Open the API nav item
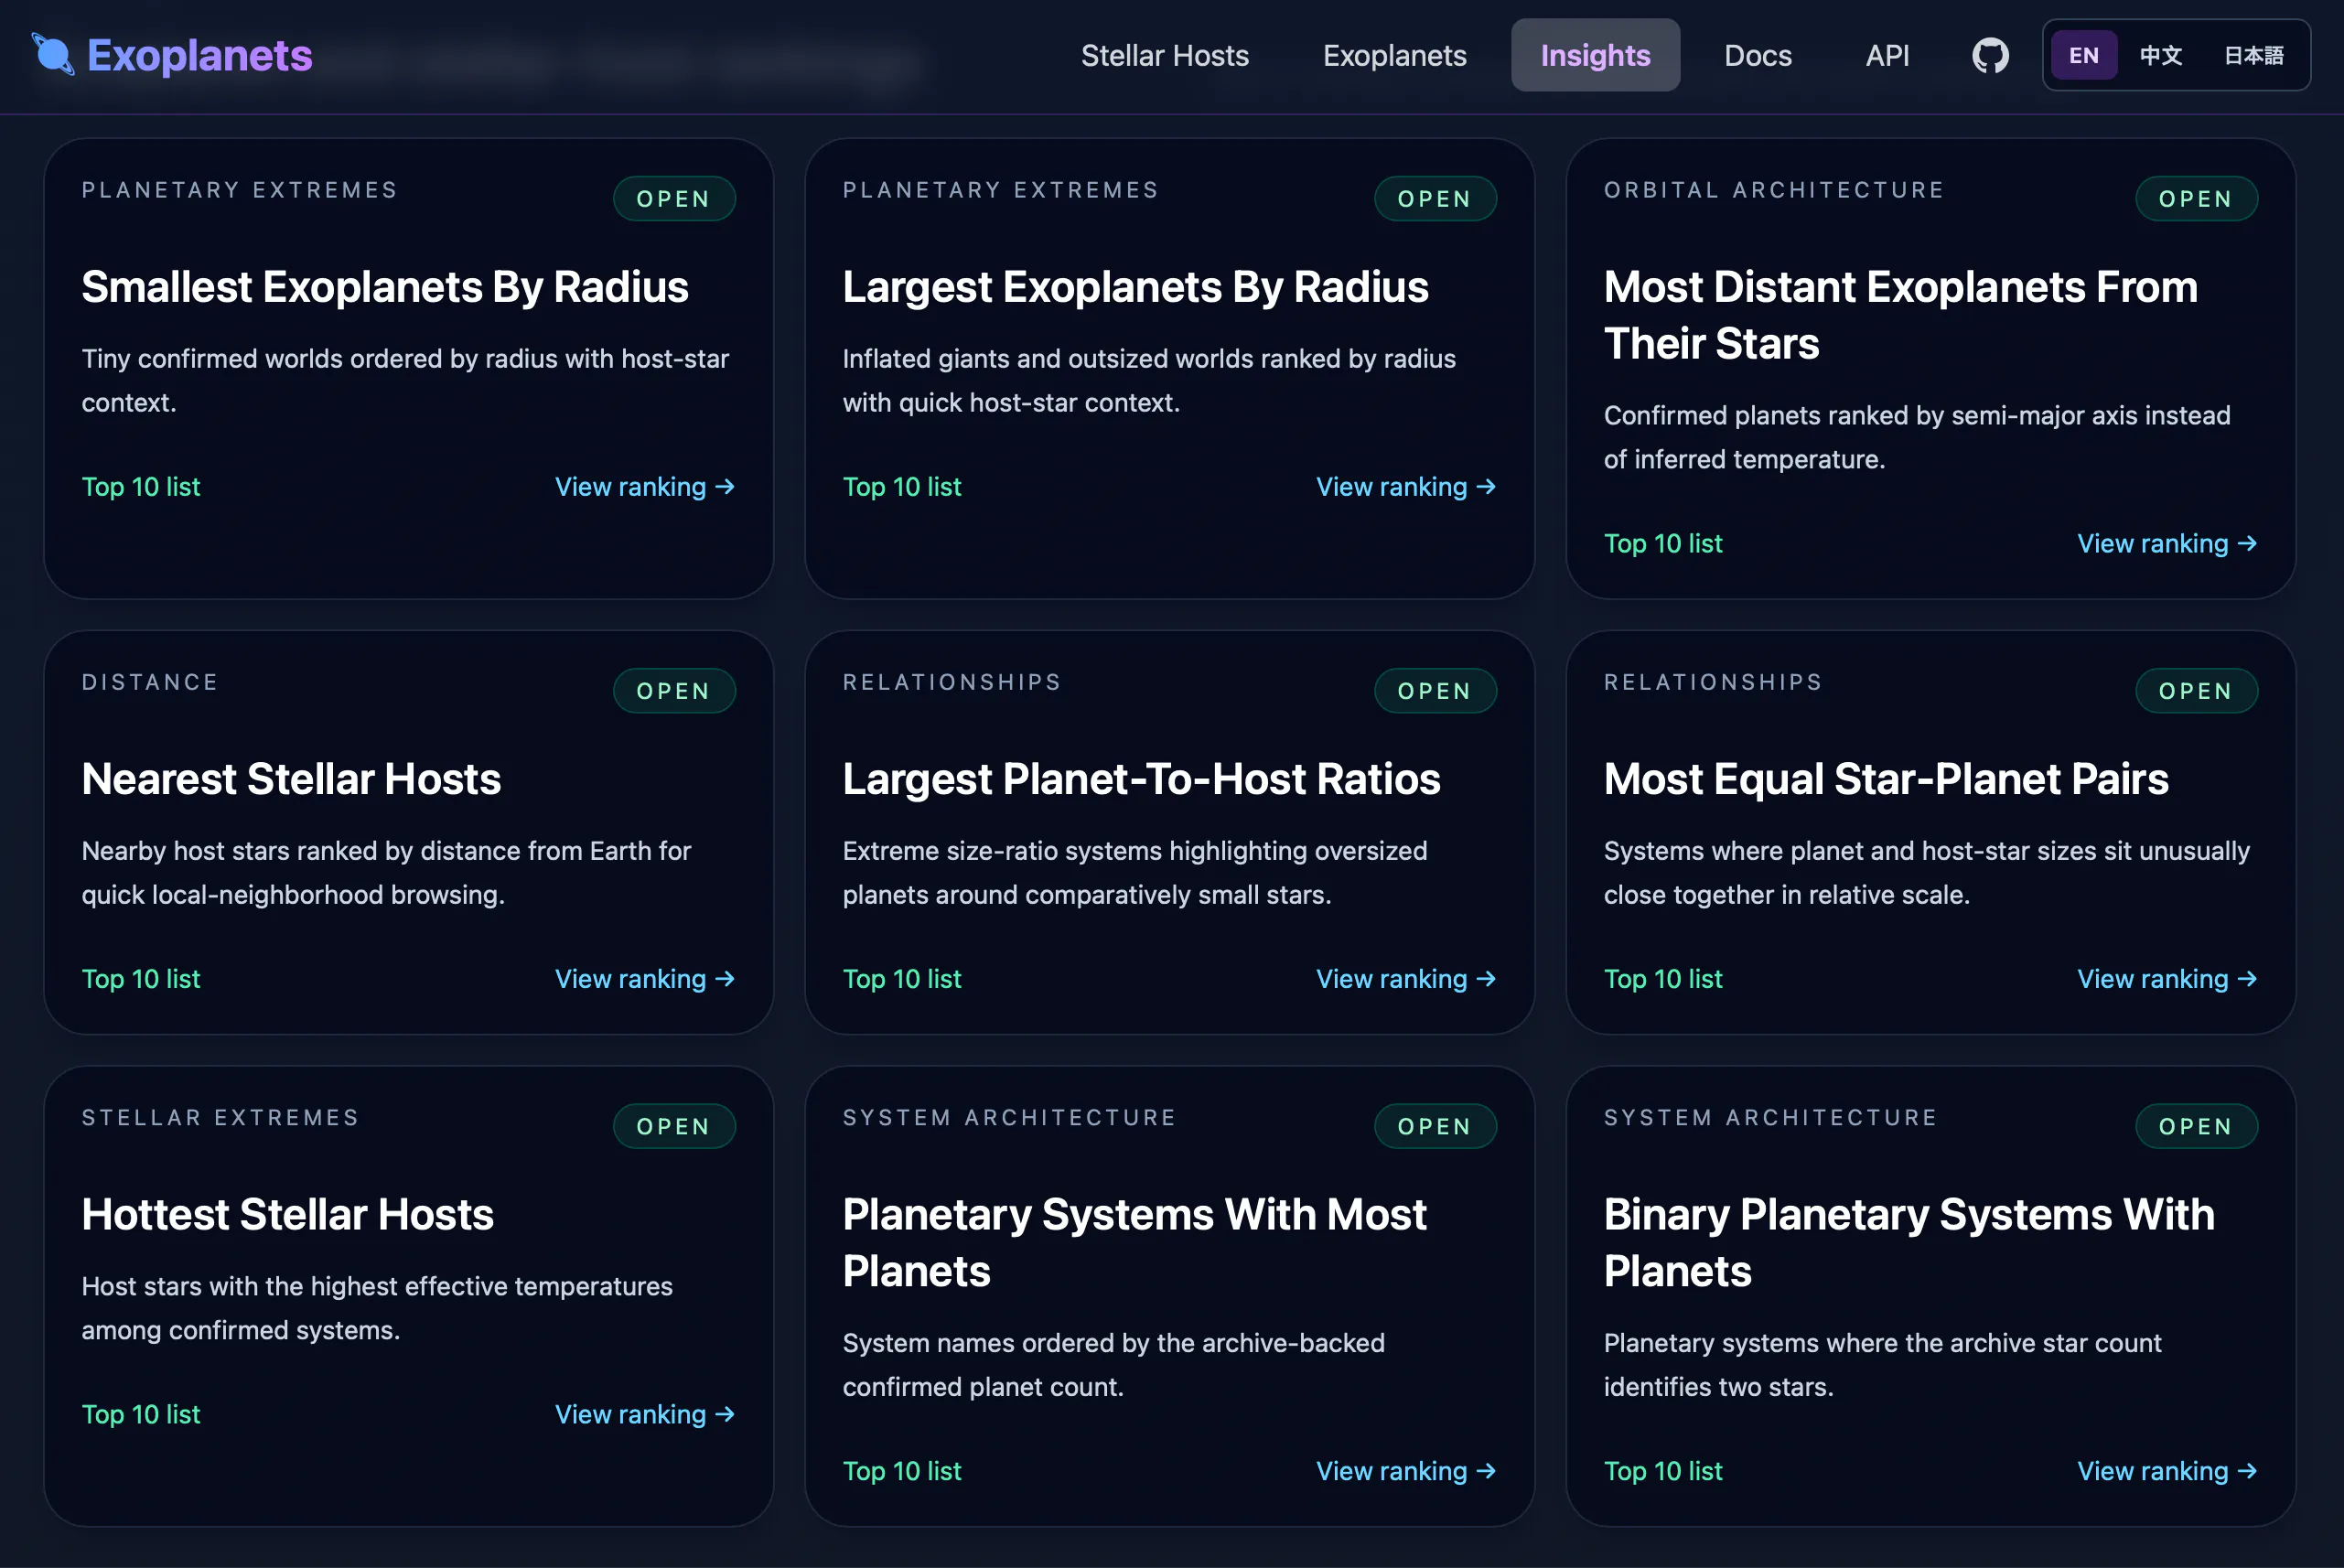 click(1887, 55)
